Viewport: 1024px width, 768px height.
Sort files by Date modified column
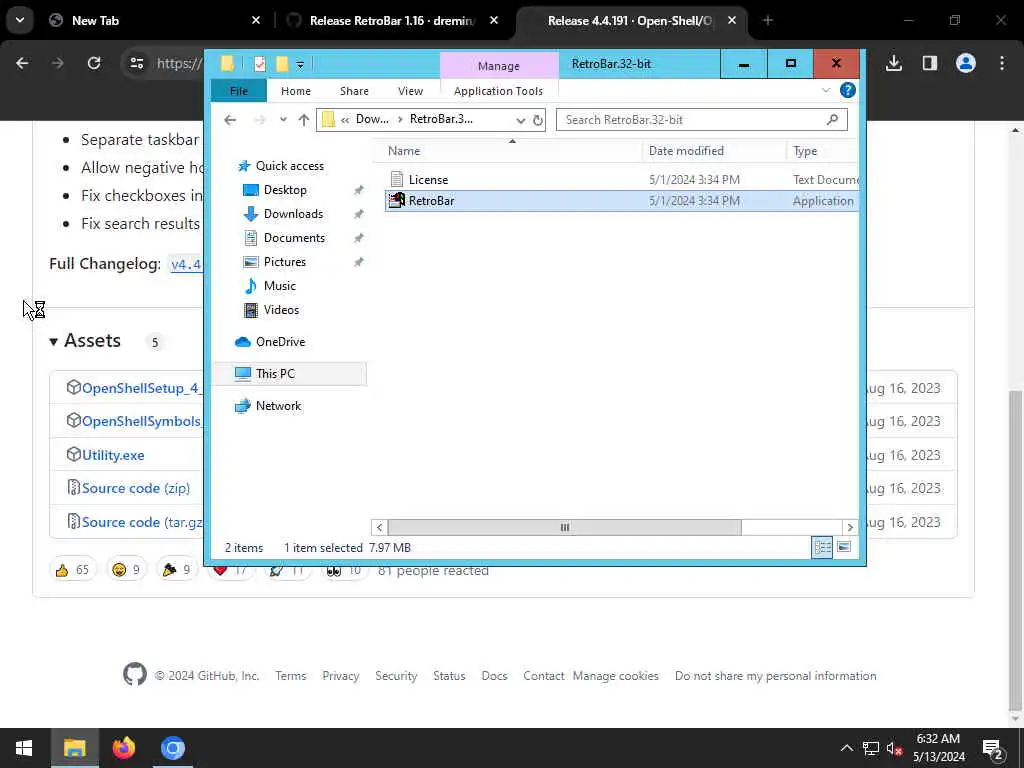(x=686, y=151)
